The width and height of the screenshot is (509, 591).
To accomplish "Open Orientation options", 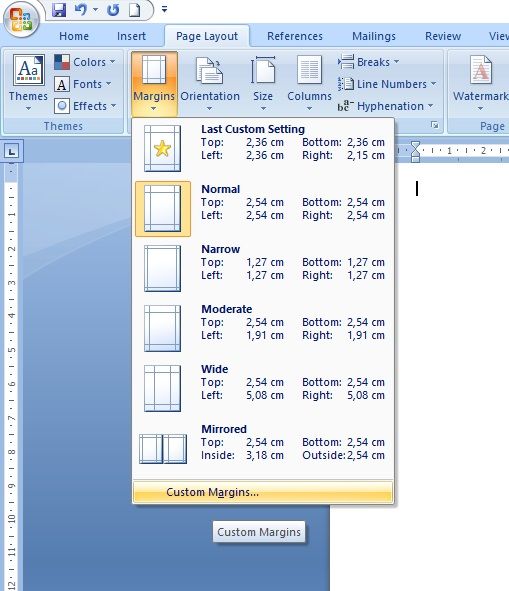I will (210, 83).
